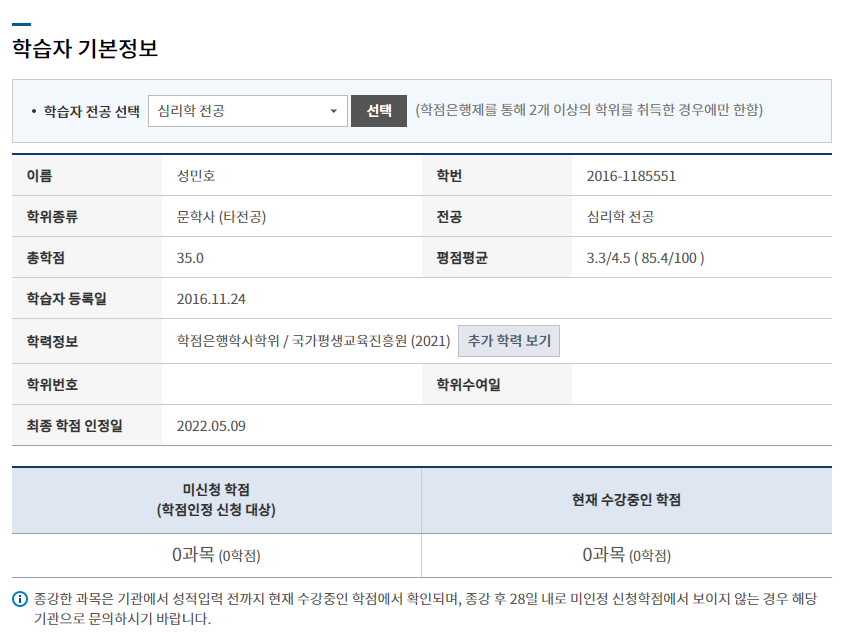Click the 학력정보 label
Screen dimensions: 853x636
coord(52,342)
